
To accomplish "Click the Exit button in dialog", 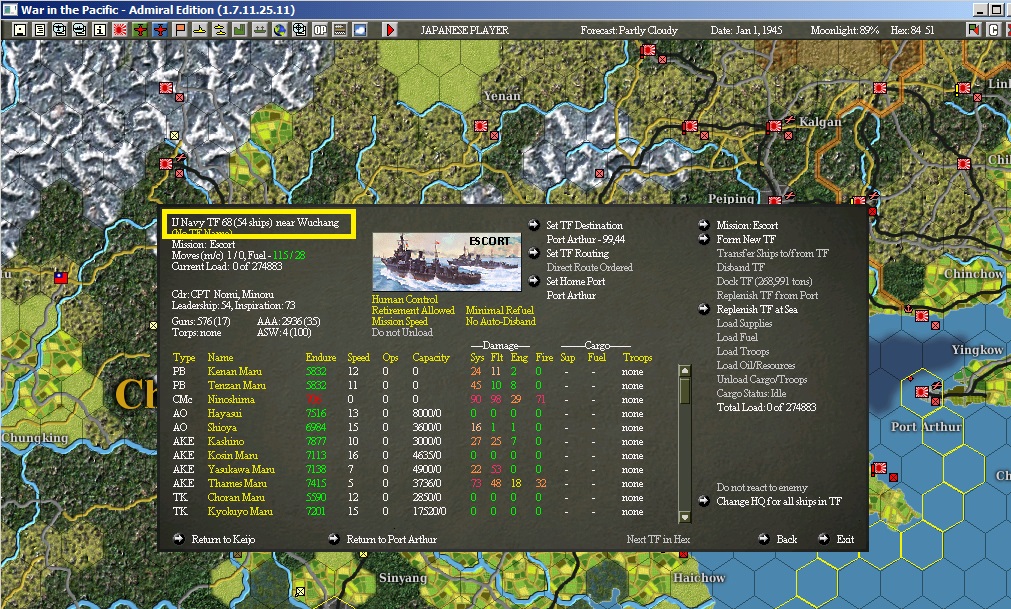I will [x=845, y=539].
